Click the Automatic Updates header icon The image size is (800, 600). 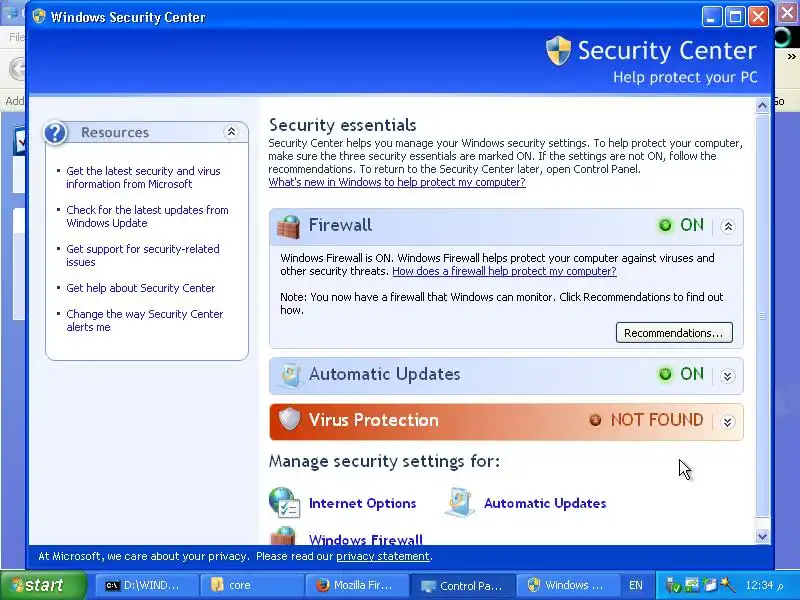(x=290, y=376)
